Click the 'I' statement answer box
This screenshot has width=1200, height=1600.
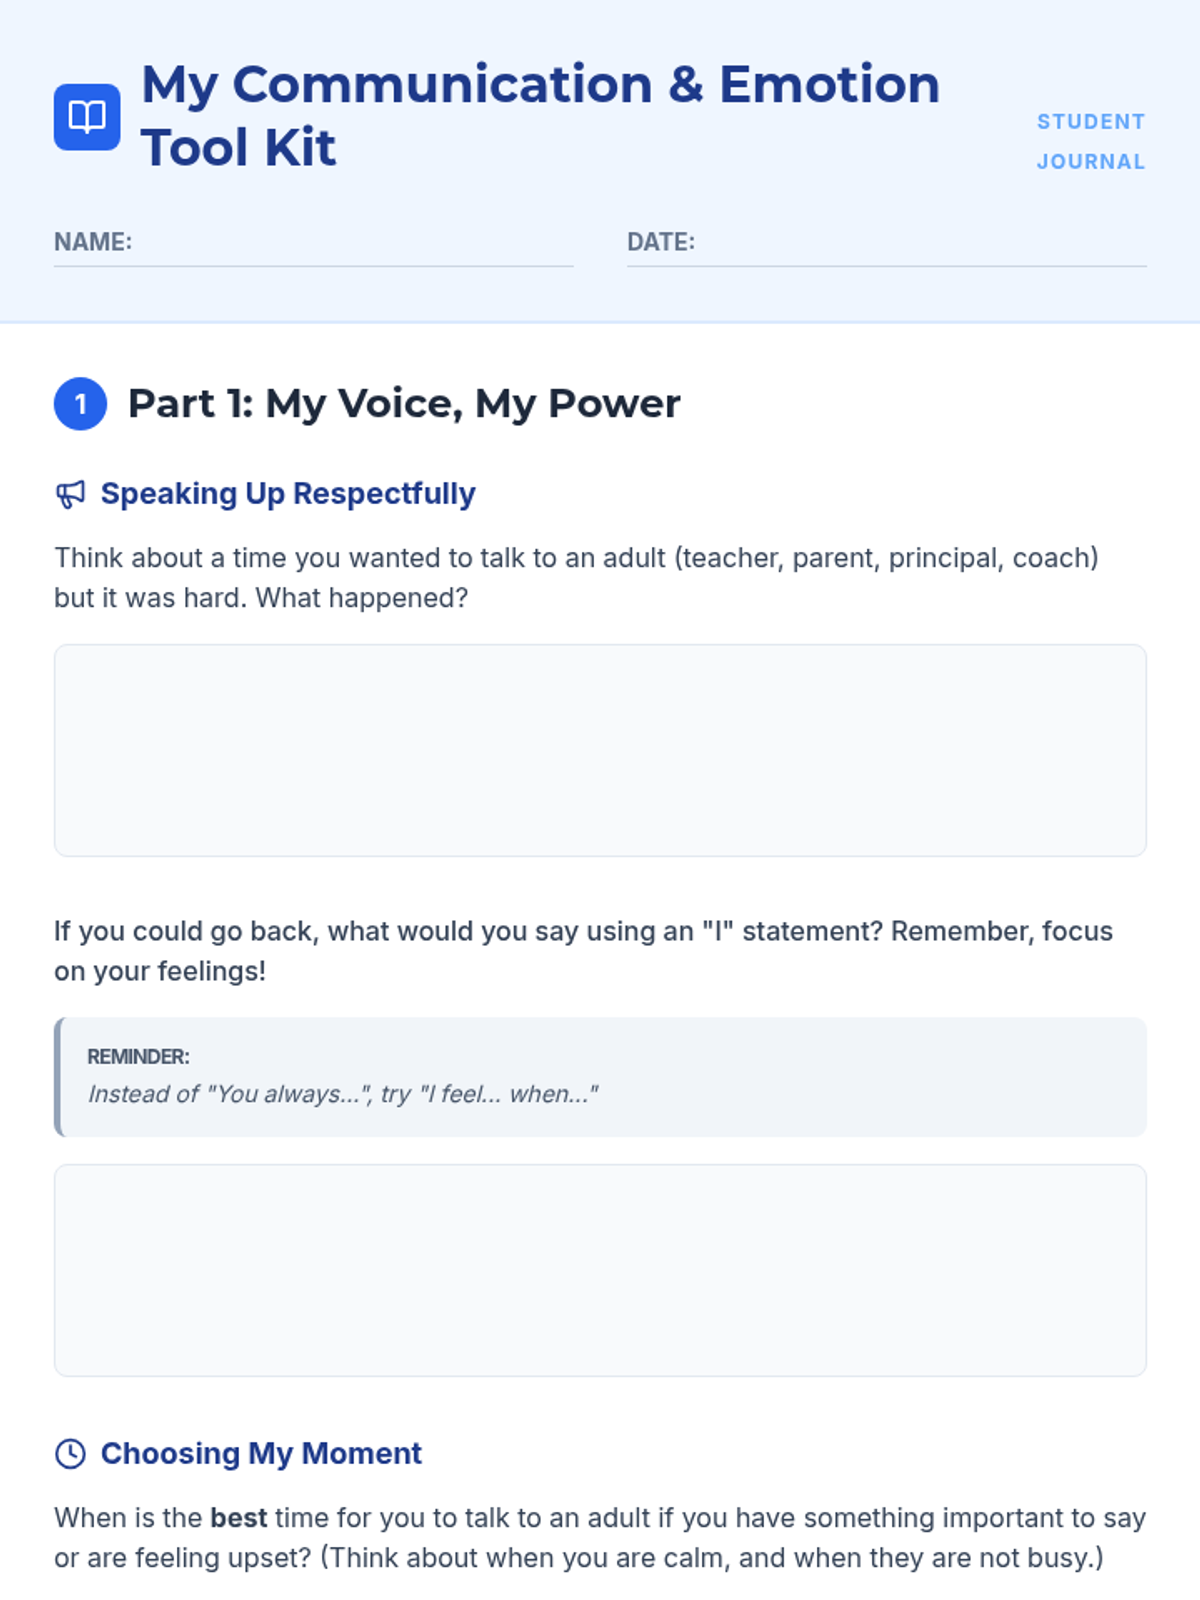click(600, 1270)
